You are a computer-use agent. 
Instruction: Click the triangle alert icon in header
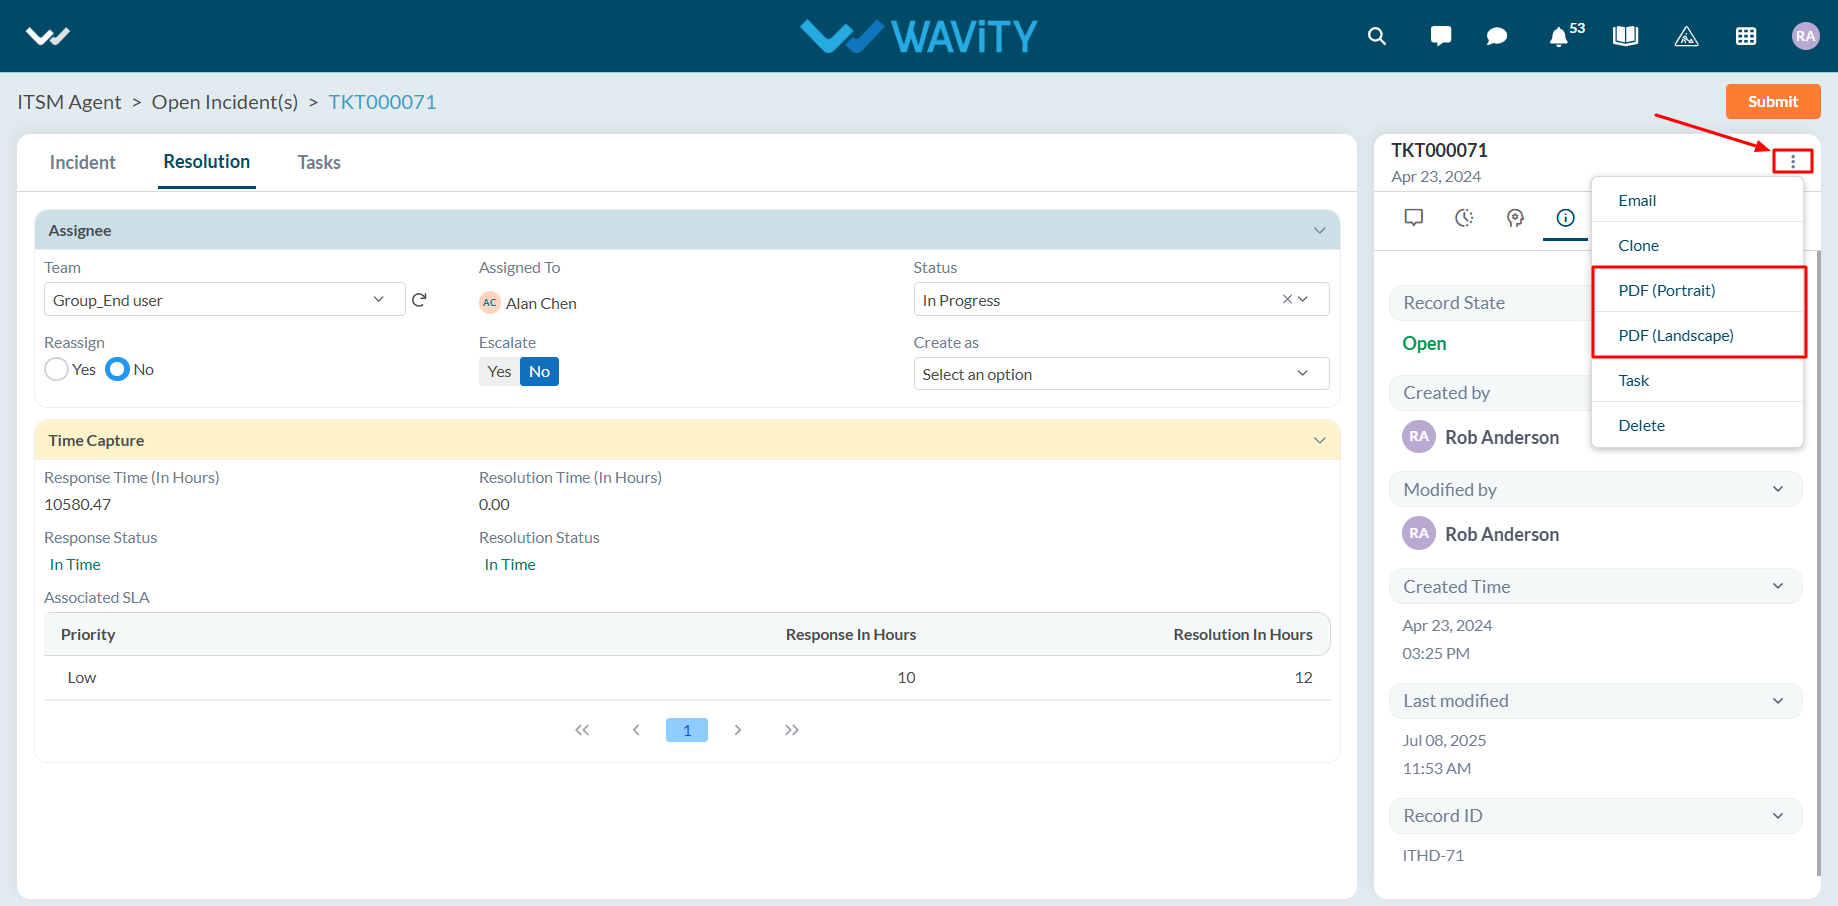1687,36
